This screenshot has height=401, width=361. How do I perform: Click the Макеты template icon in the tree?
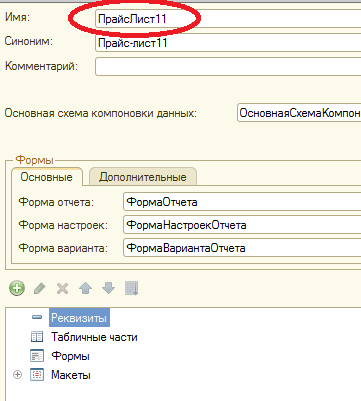pos(37,375)
